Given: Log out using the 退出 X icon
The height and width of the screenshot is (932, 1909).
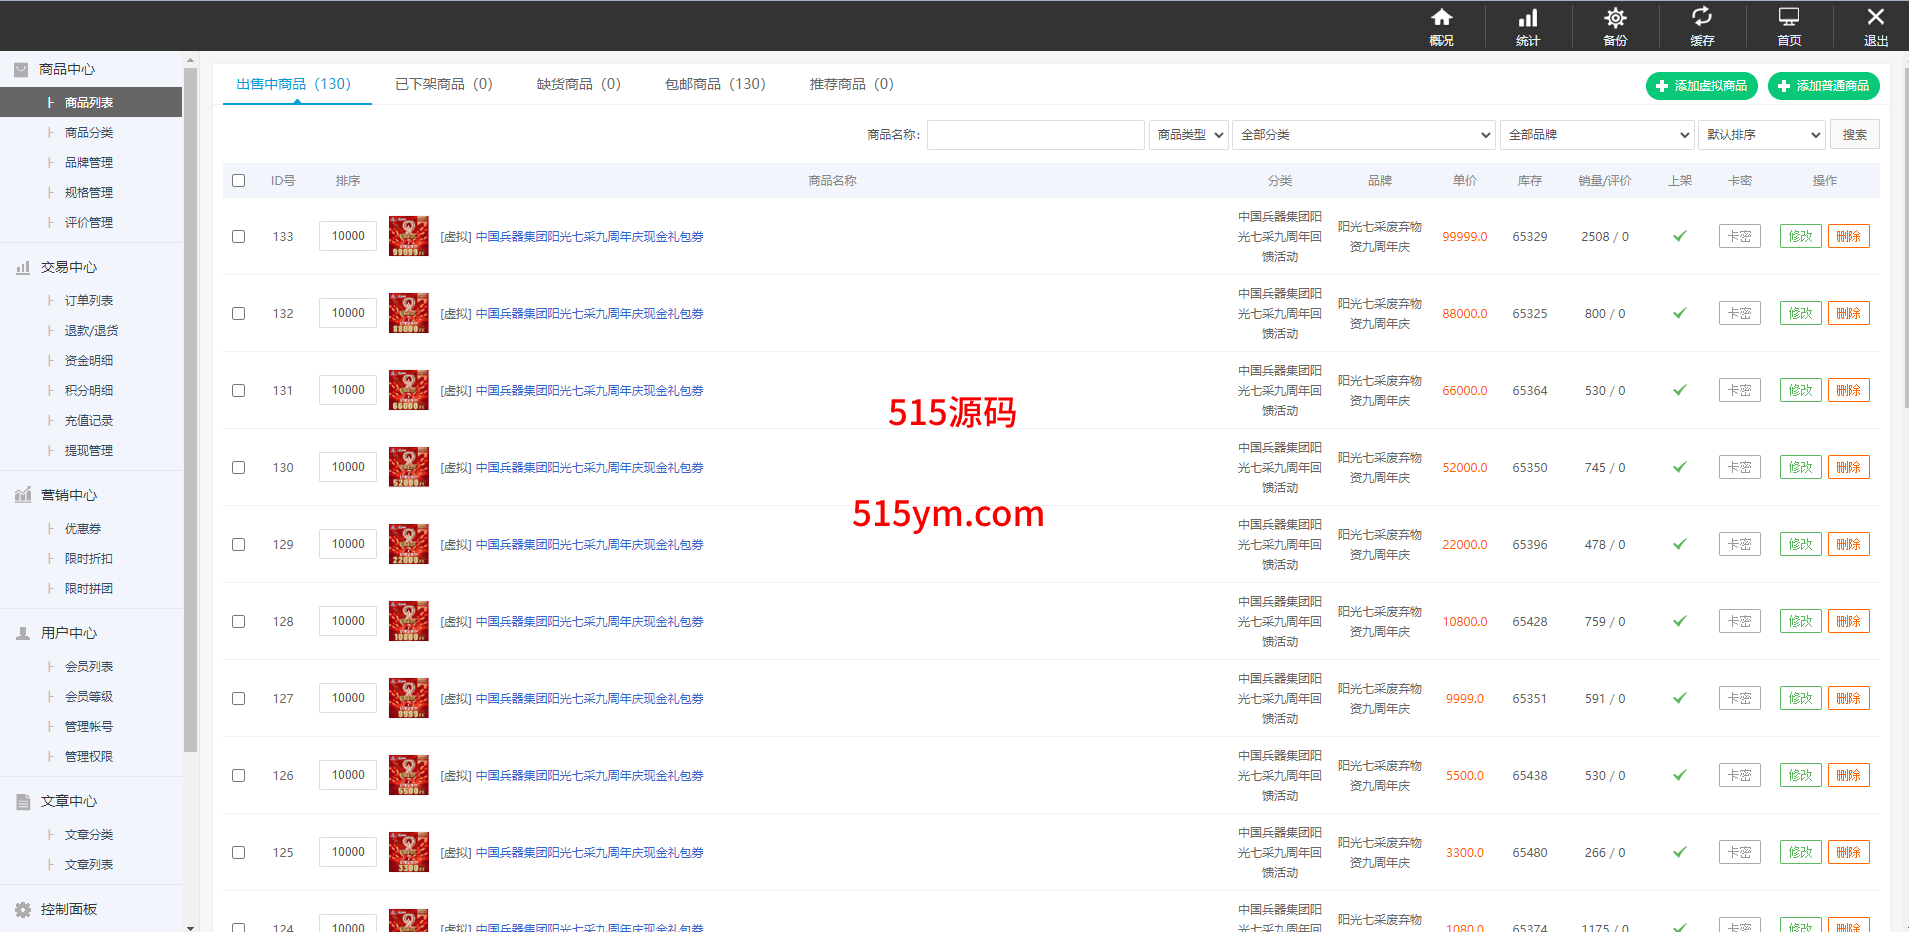Looking at the screenshot, I should coord(1875,17).
